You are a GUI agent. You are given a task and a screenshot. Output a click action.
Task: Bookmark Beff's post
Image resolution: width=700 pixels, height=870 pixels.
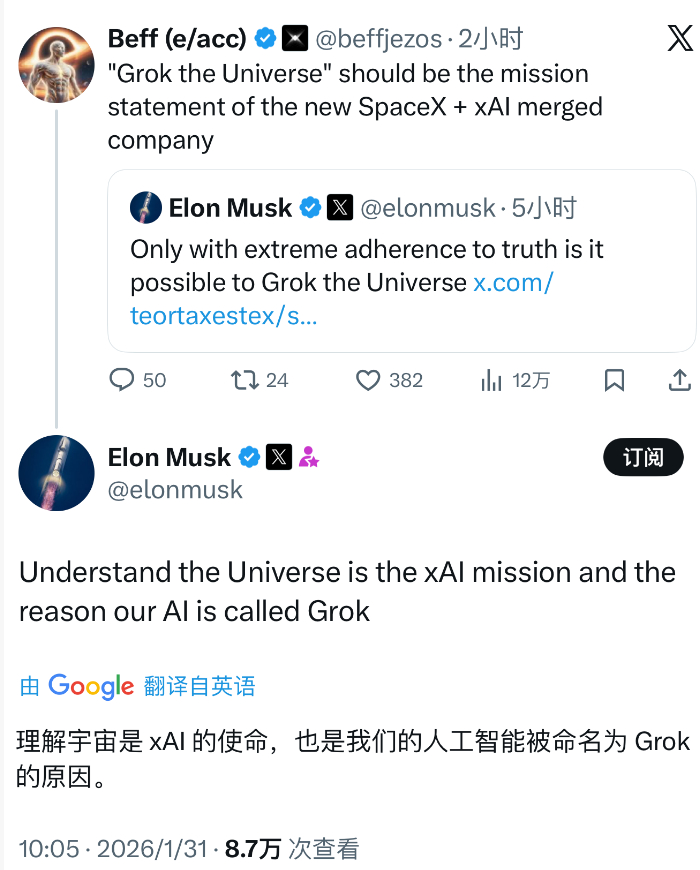point(615,380)
